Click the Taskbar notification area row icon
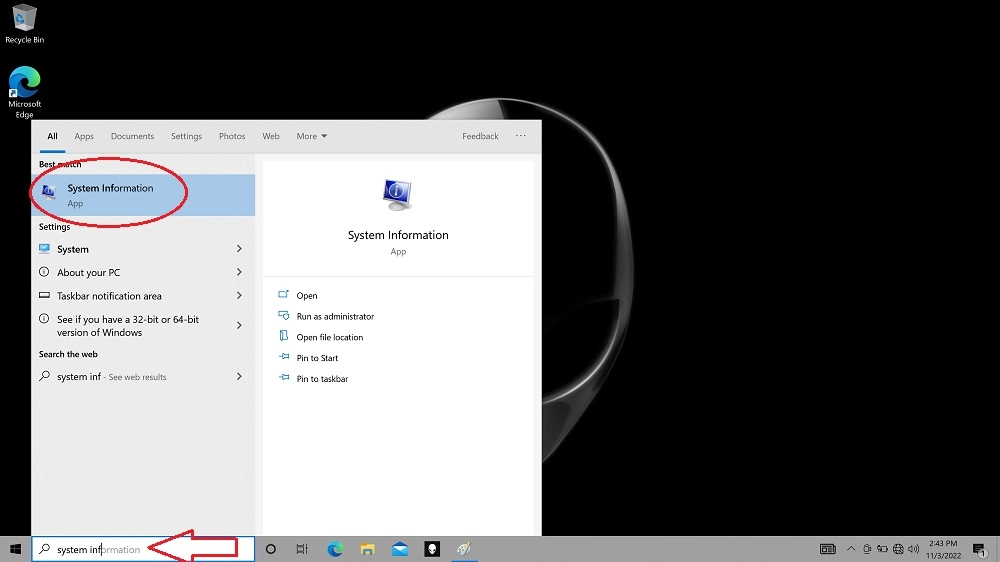The width and height of the screenshot is (1000, 562). pos(44,295)
